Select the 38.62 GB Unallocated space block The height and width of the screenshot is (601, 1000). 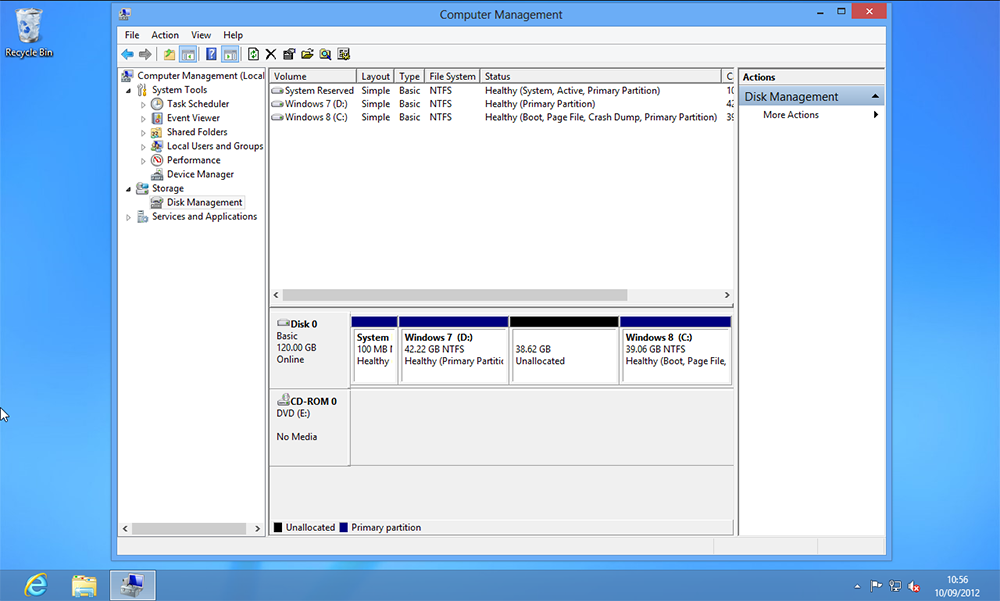(564, 350)
